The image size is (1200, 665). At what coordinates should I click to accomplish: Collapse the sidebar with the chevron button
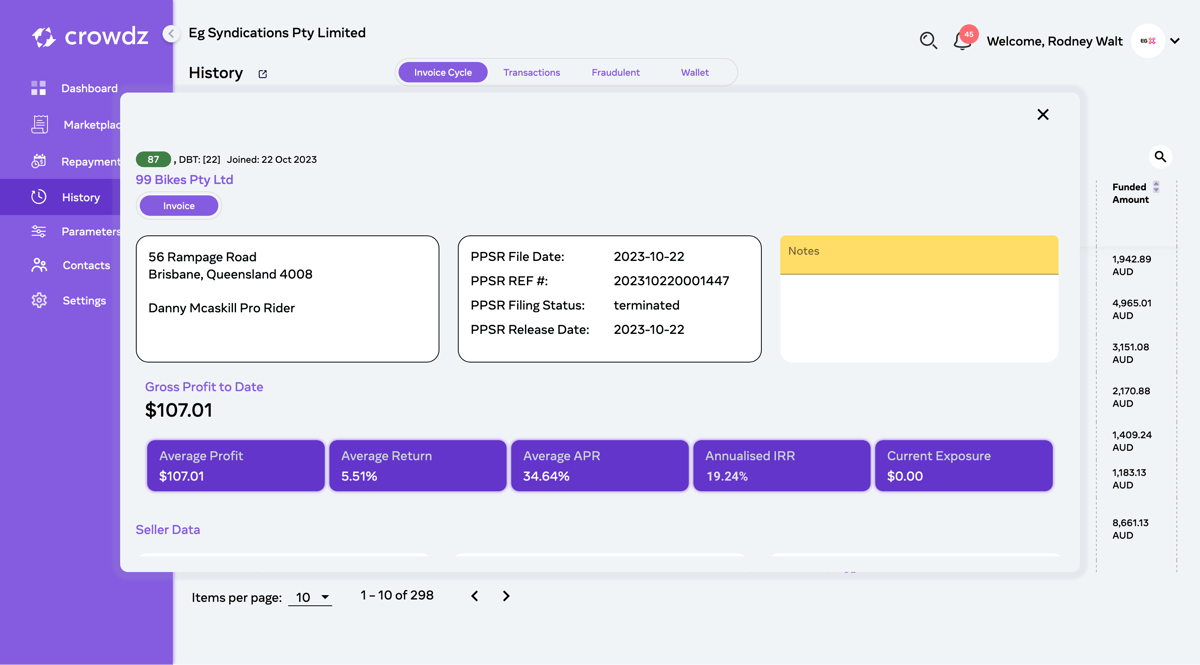point(171,34)
